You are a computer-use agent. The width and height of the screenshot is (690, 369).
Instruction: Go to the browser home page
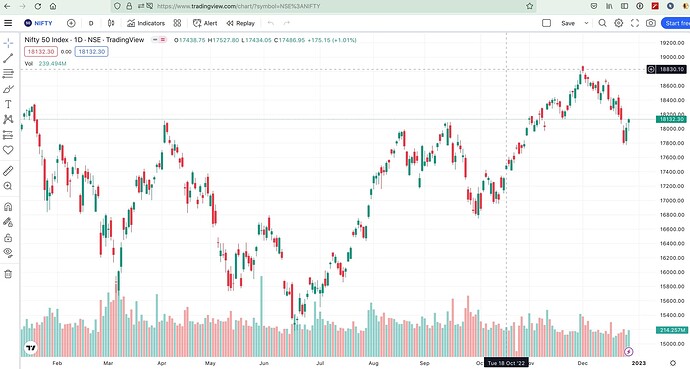pos(53,6)
